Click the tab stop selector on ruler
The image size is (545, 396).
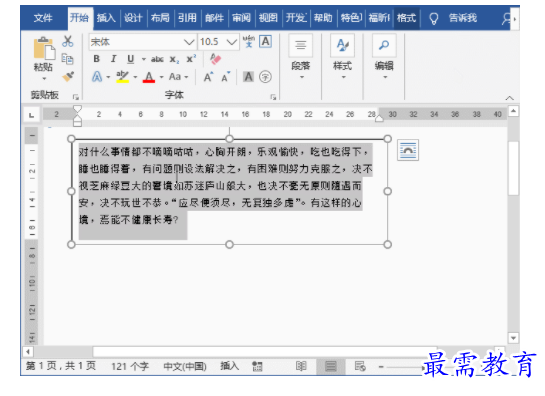[x=32, y=115]
